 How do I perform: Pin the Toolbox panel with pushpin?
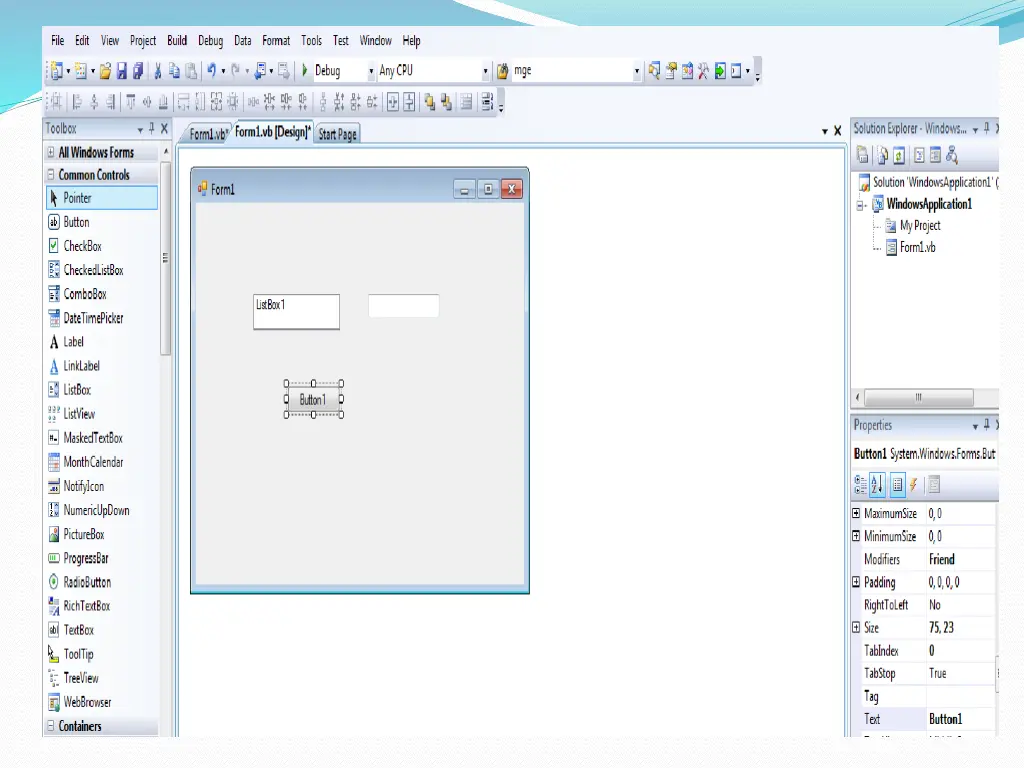click(x=152, y=128)
